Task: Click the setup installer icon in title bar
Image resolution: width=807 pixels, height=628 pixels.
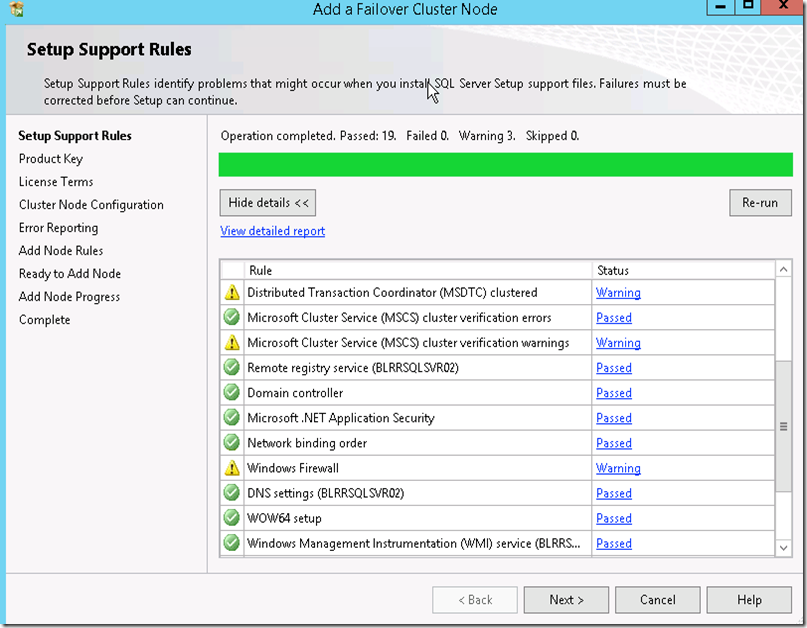Action: coord(16,8)
